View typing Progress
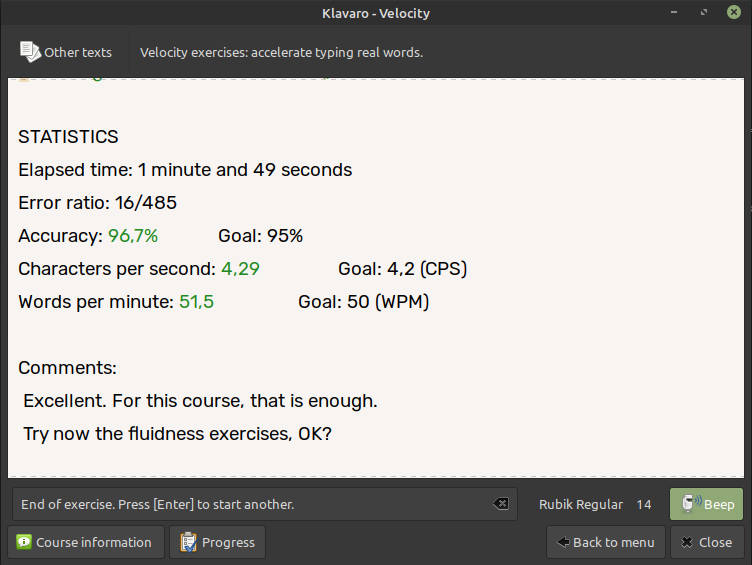The height and width of the screenshot is (565, 752). [217, 542]
